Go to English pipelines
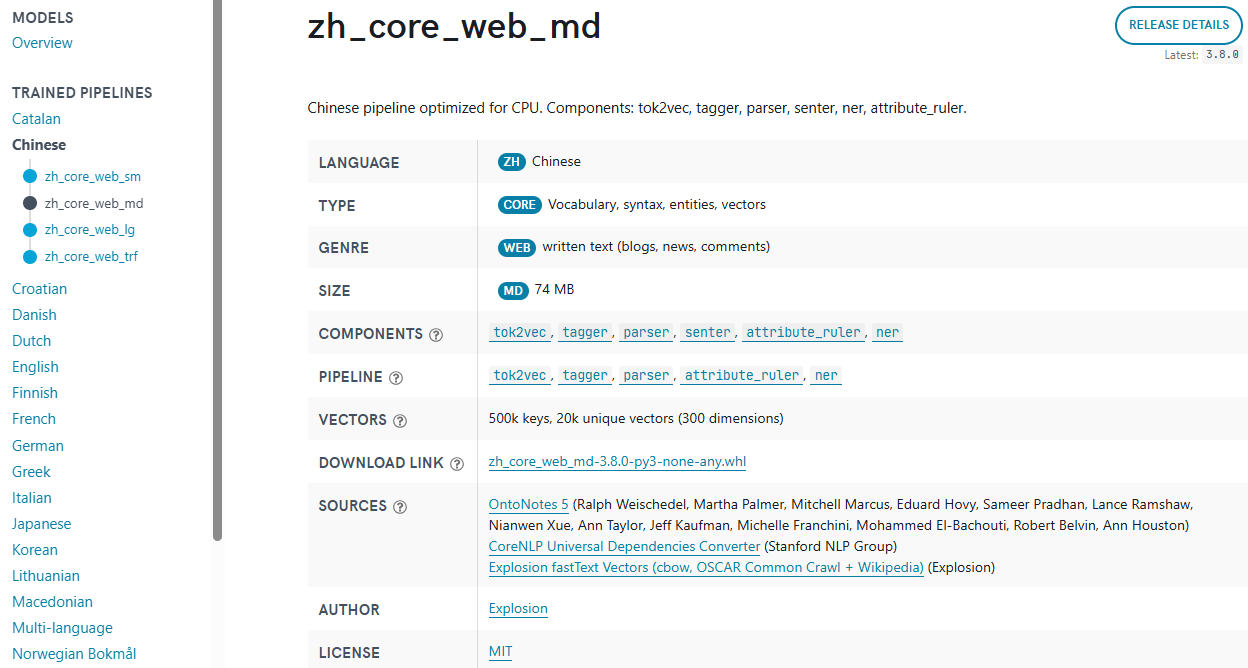 (35, 367)
